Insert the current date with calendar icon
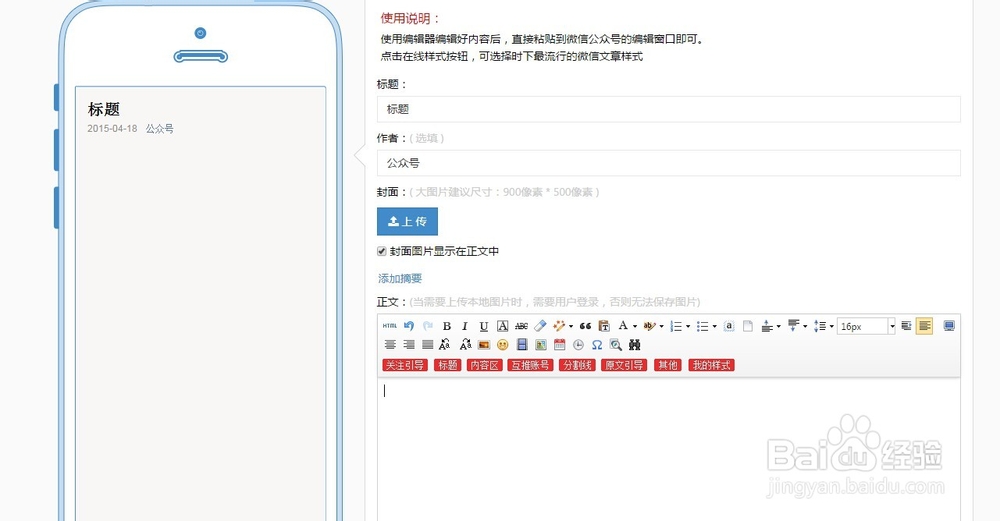 click(559, 344)
